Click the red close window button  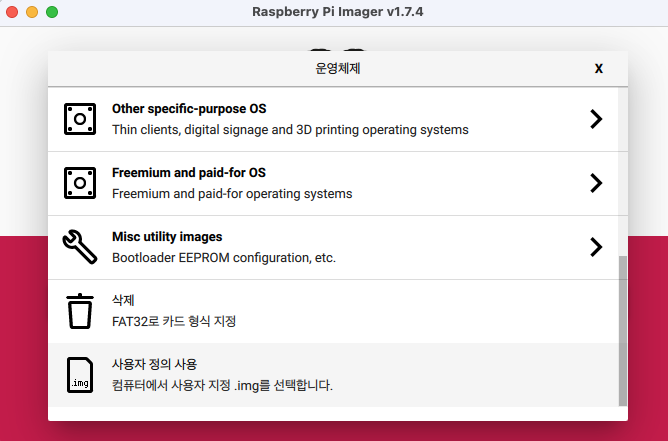(12, 12)
